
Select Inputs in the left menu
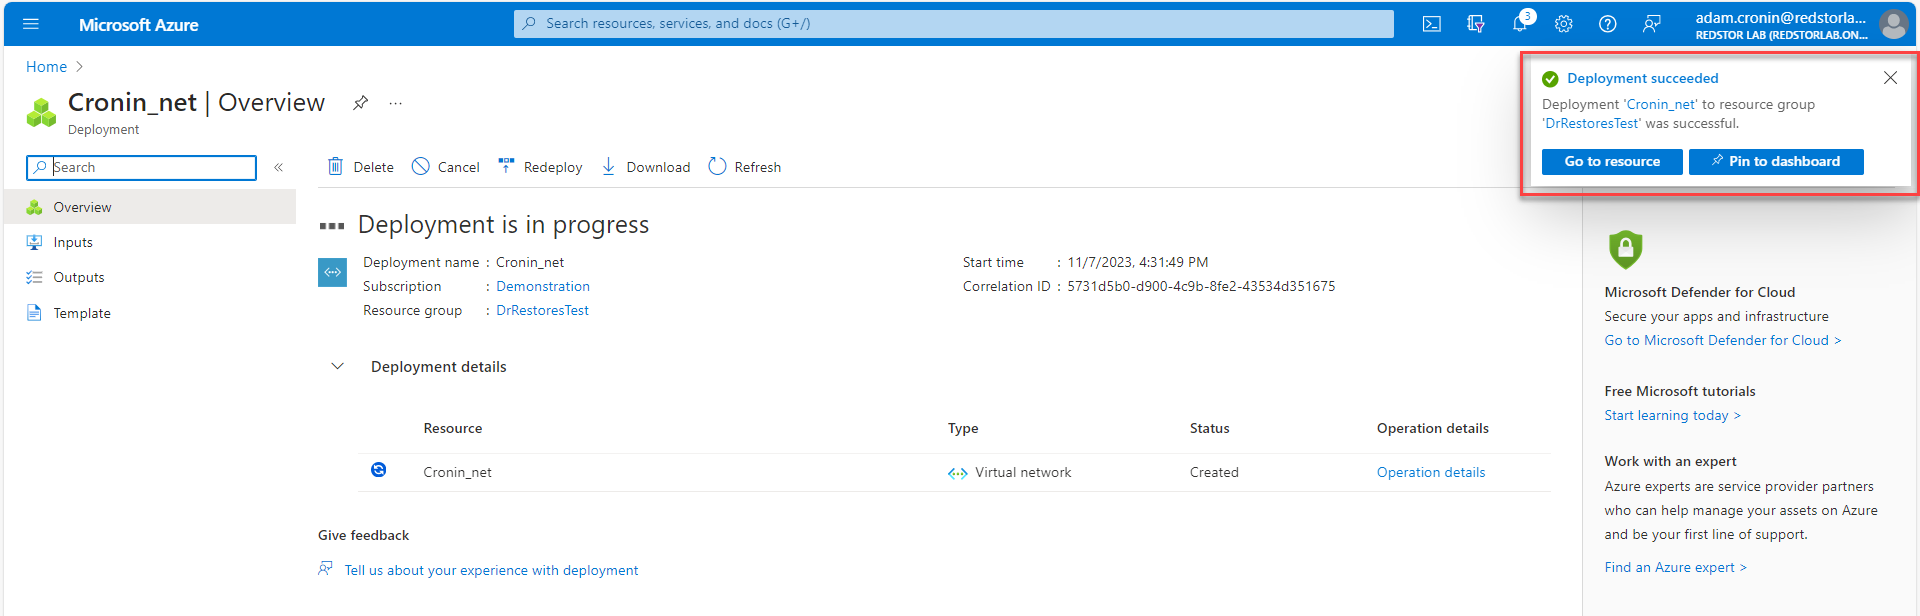coord(150,242)
